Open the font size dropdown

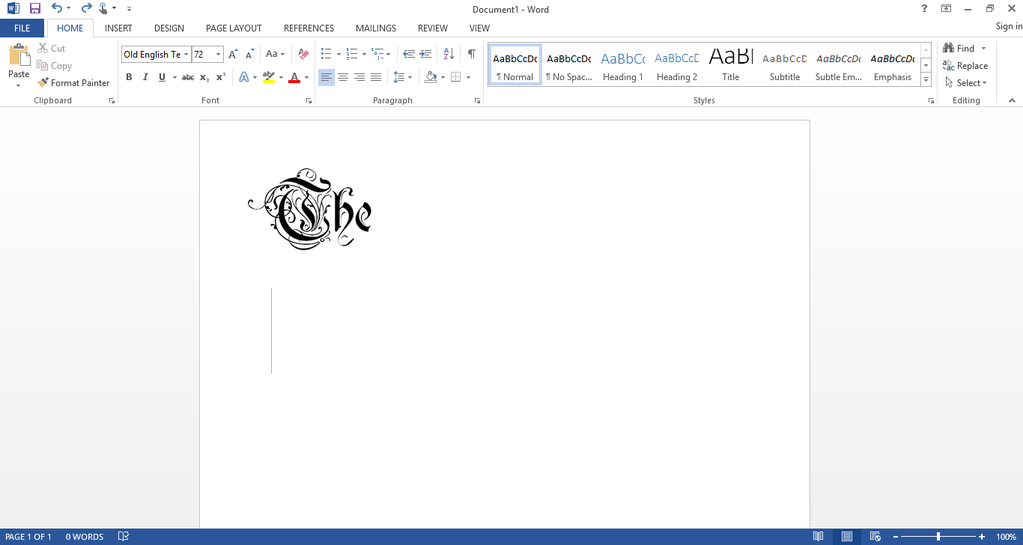click(219, 55)
